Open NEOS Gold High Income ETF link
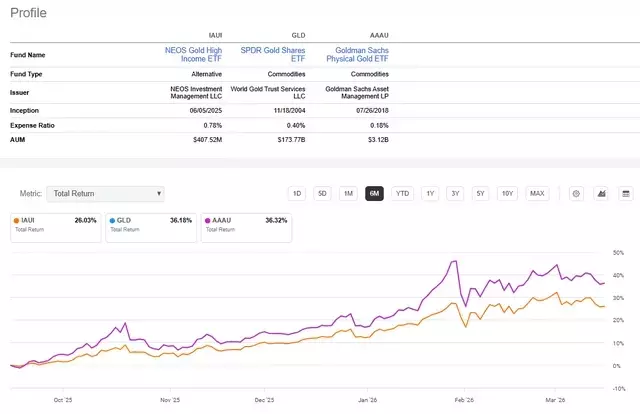The height and width of the screenshot is (414, 640). tap(193, 55)
